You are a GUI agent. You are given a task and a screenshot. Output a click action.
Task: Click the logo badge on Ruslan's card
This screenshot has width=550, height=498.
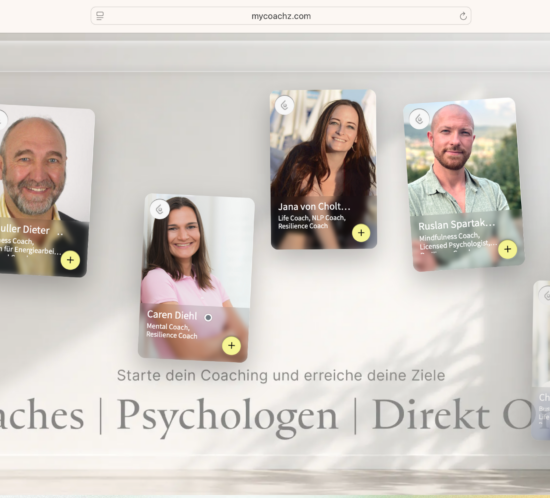tap(419, 119)
